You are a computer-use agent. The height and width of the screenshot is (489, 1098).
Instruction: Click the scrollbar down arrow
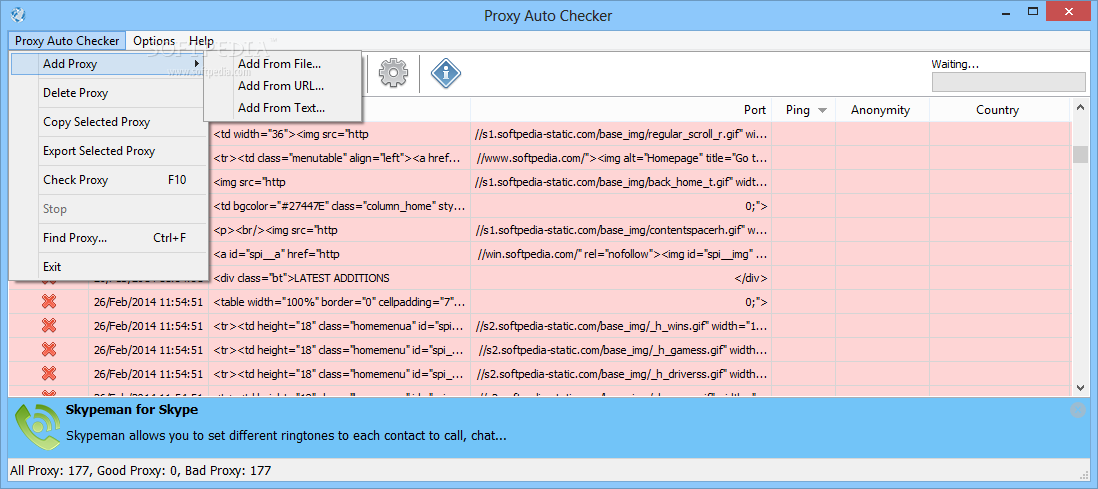tap(1080, 387)
